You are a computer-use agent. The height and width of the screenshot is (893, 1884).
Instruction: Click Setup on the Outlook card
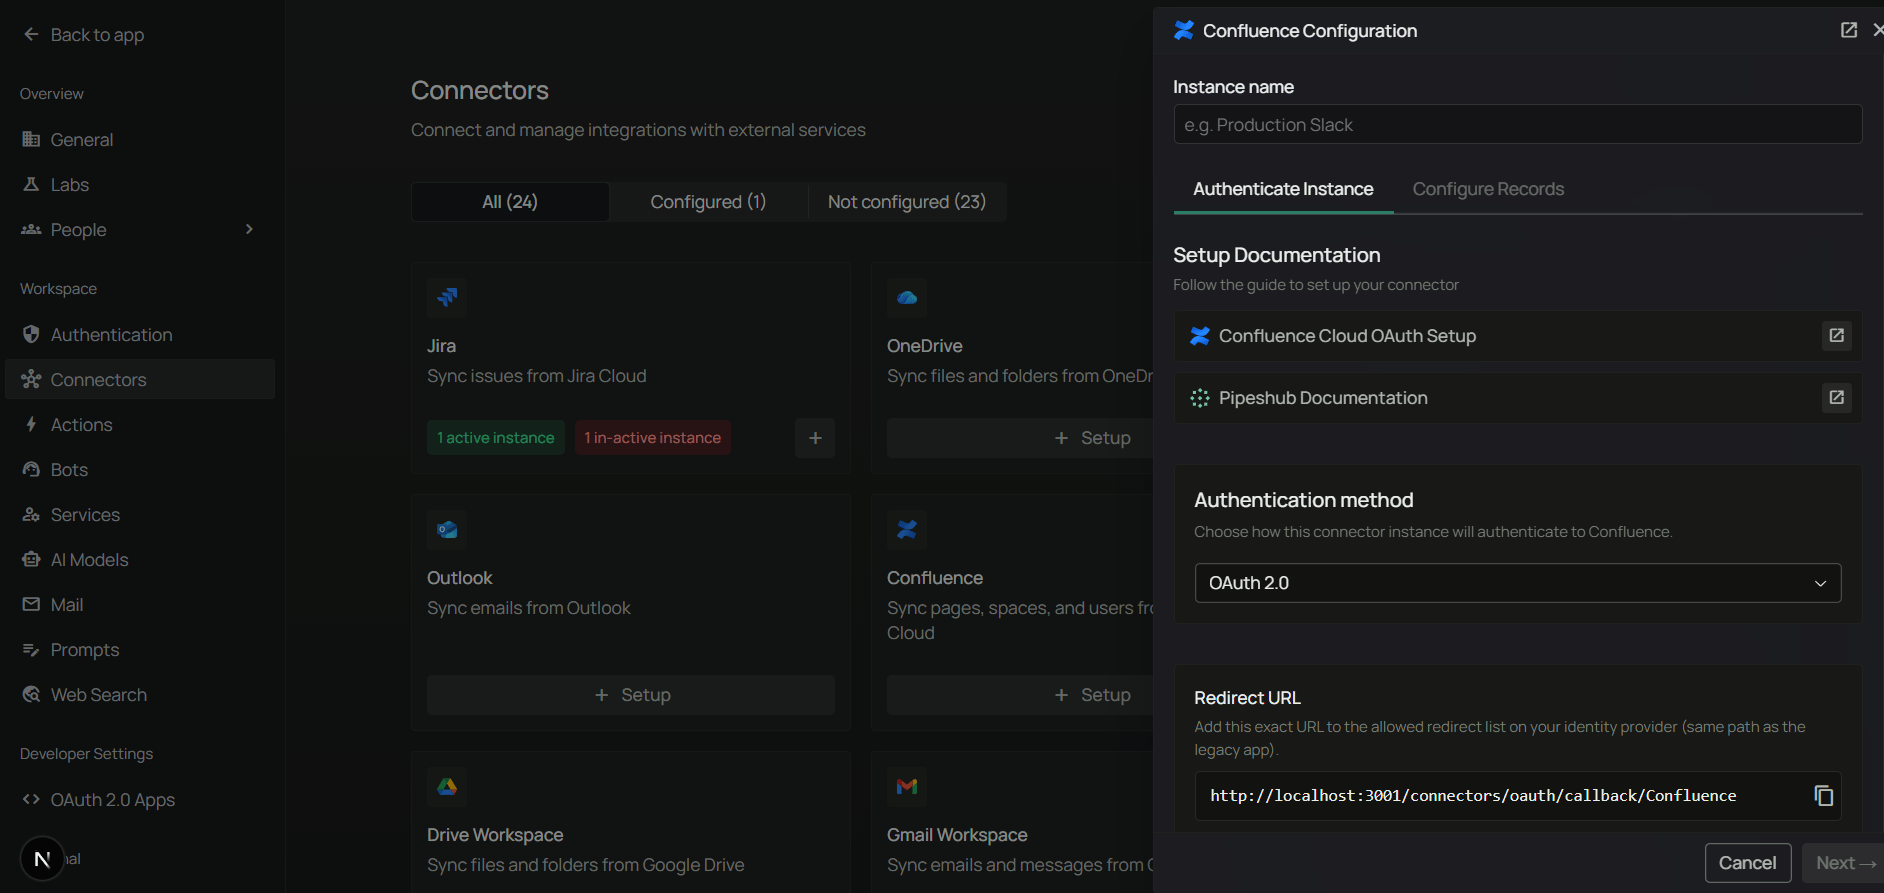[x=631, y=694]
